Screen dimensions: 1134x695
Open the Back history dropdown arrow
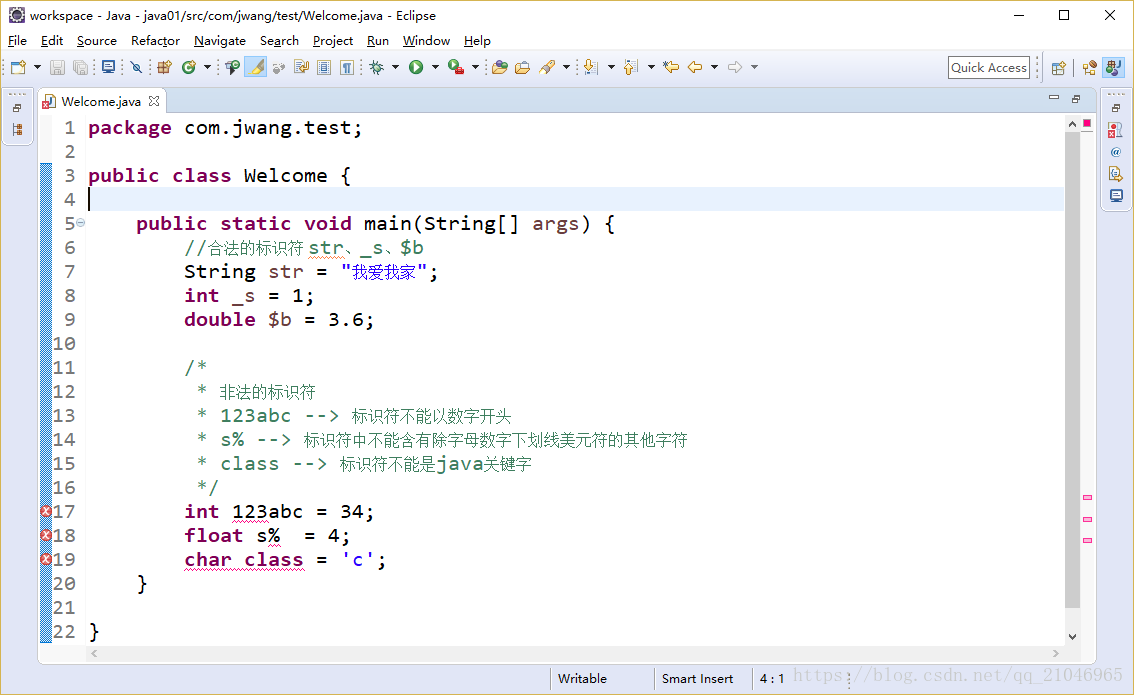[x=715, y=67]
